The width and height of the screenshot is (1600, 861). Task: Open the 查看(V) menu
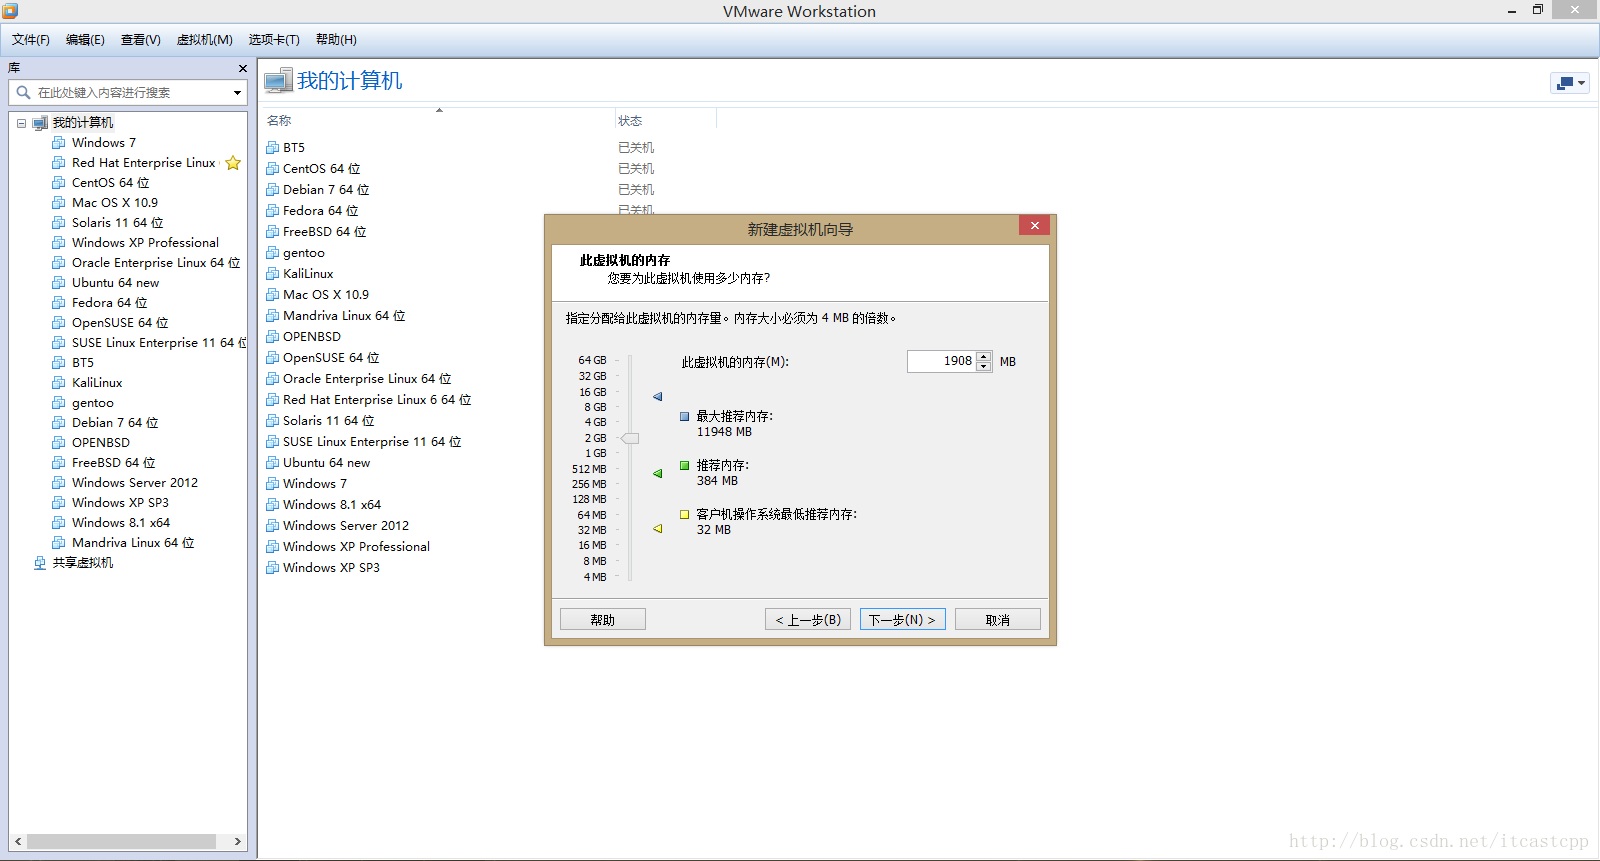(x=141, y=40)
